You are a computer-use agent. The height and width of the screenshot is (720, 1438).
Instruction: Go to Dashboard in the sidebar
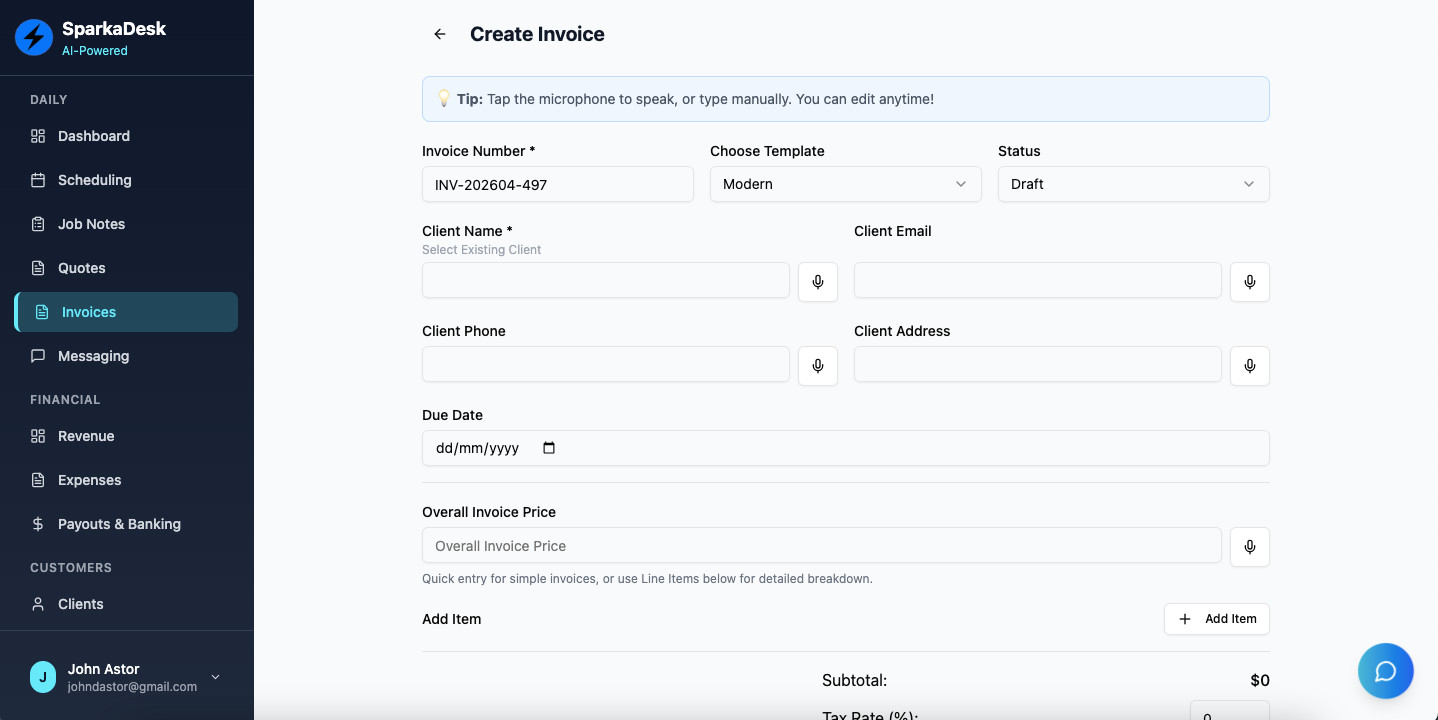(x=126, y=136)
